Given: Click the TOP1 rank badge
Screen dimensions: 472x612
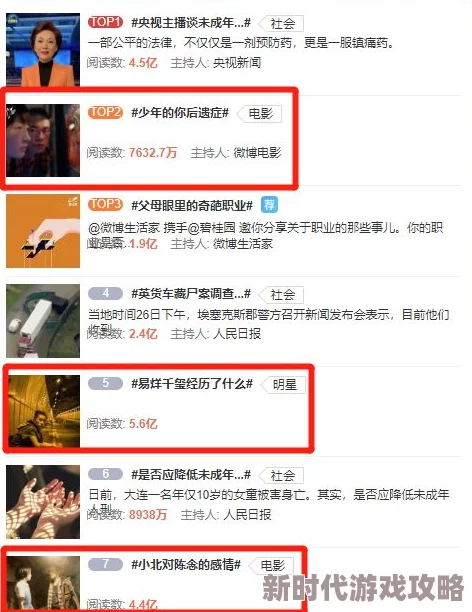Looking at the screenshot, I should (105, 22).
